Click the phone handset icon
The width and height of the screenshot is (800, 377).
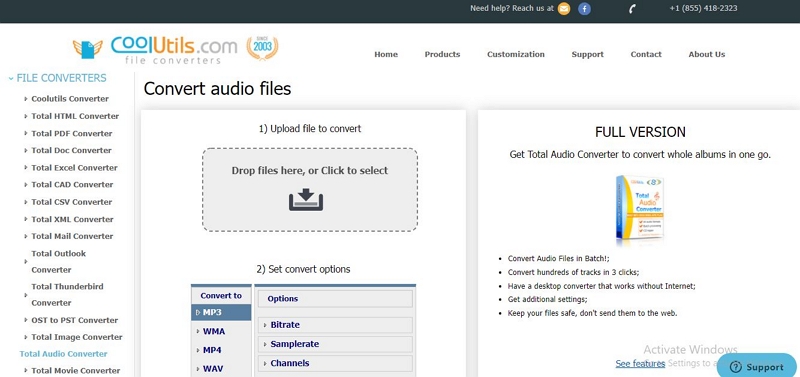click(632, 9)
